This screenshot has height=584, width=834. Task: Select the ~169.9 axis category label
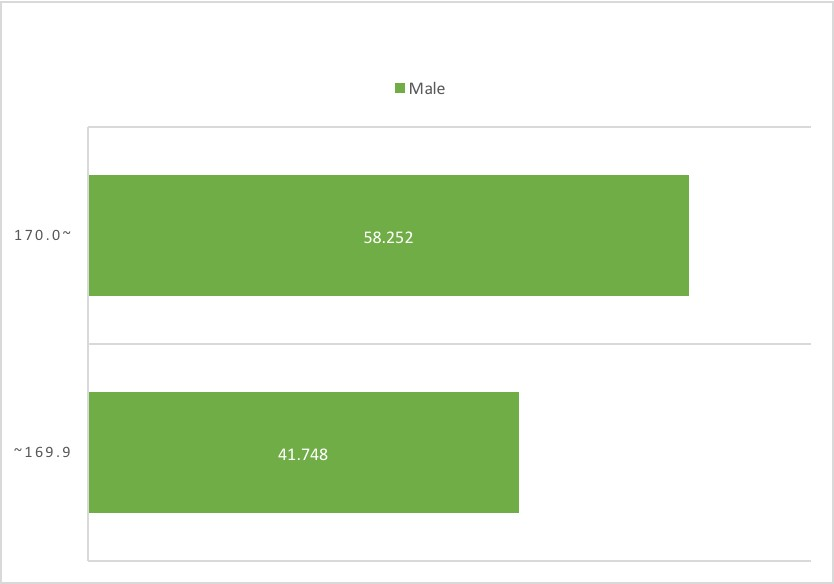43,452
